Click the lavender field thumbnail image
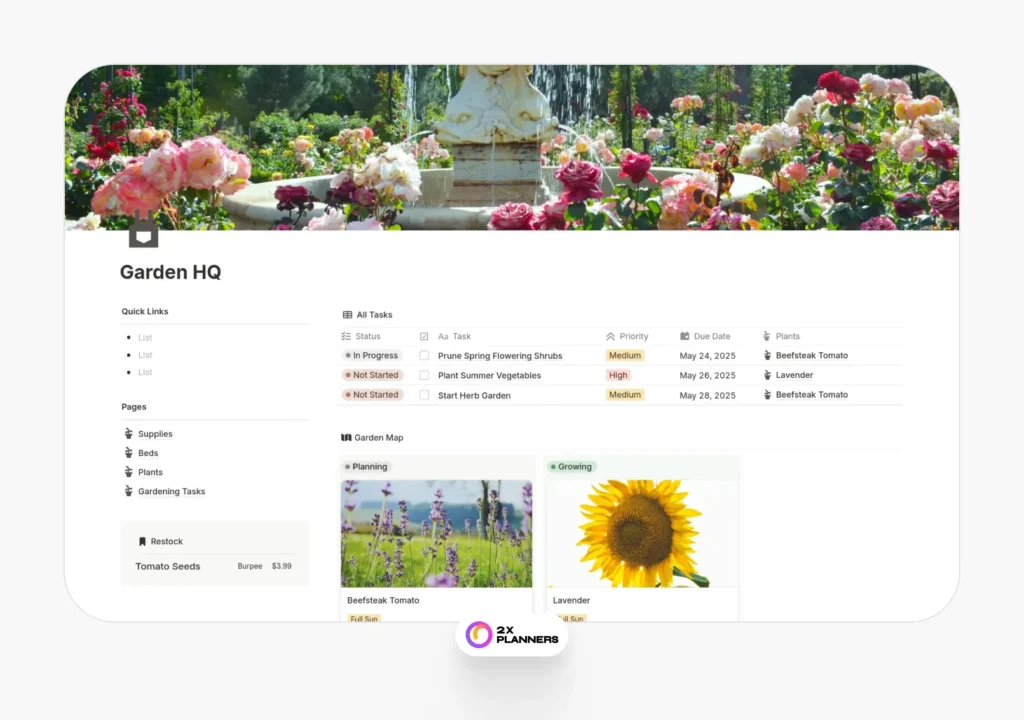This screenshot has height=720, width=1024. 436,533
